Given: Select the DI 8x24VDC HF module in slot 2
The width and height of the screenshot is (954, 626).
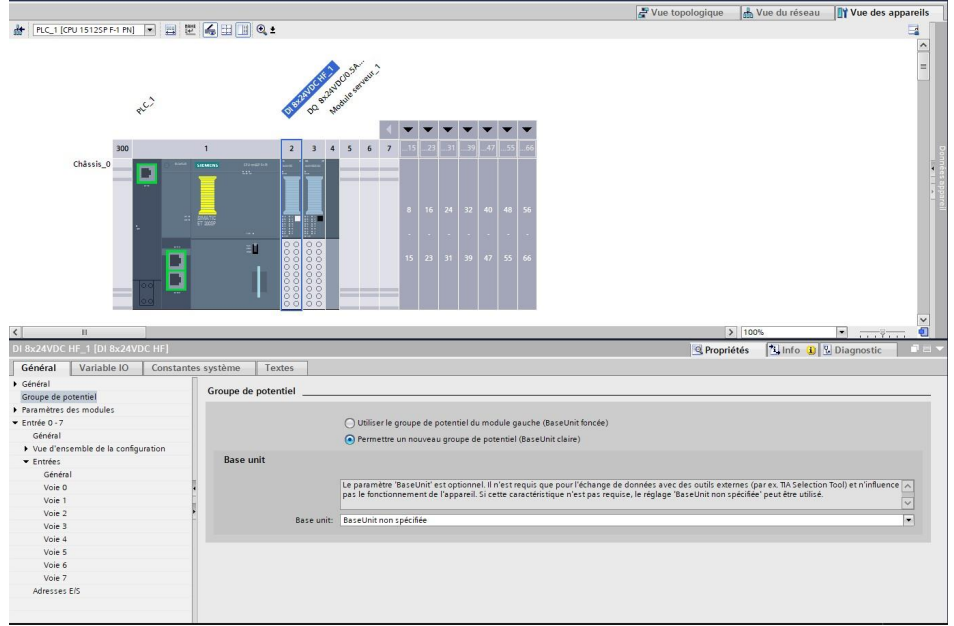Looking at the screenshot, I should click(291, 234).
